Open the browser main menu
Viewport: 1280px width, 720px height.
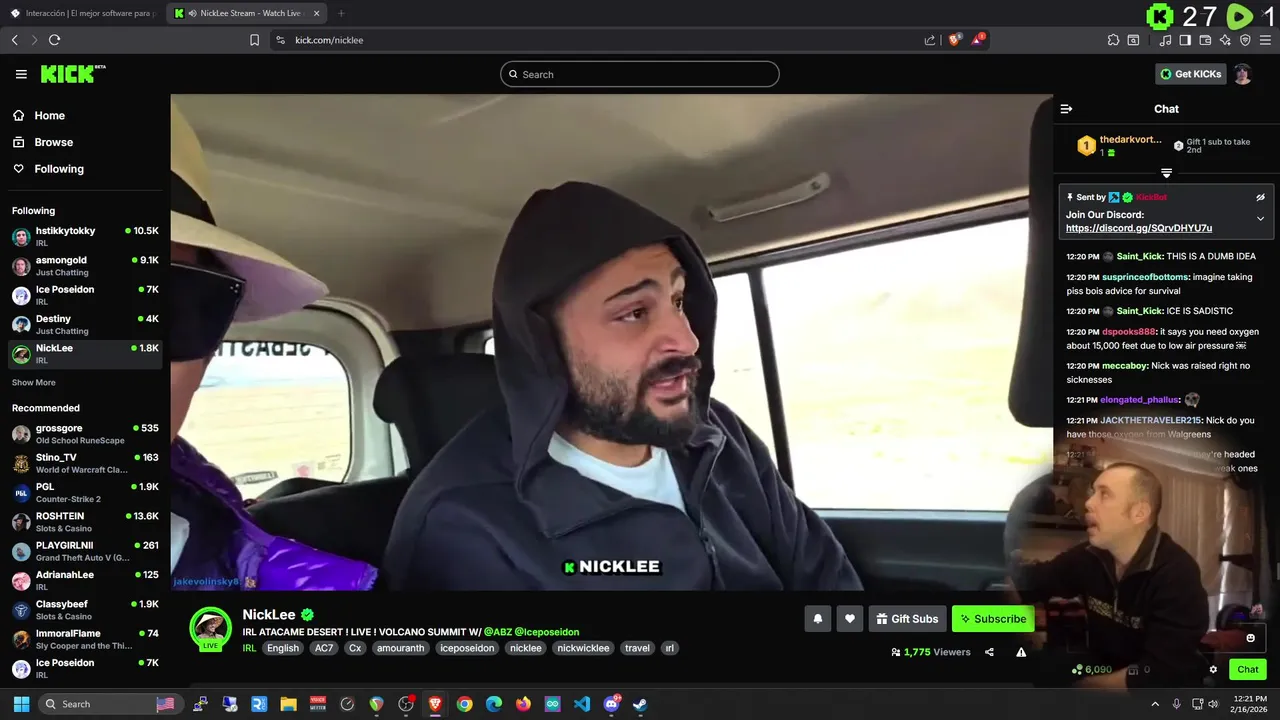point(1266,40)
